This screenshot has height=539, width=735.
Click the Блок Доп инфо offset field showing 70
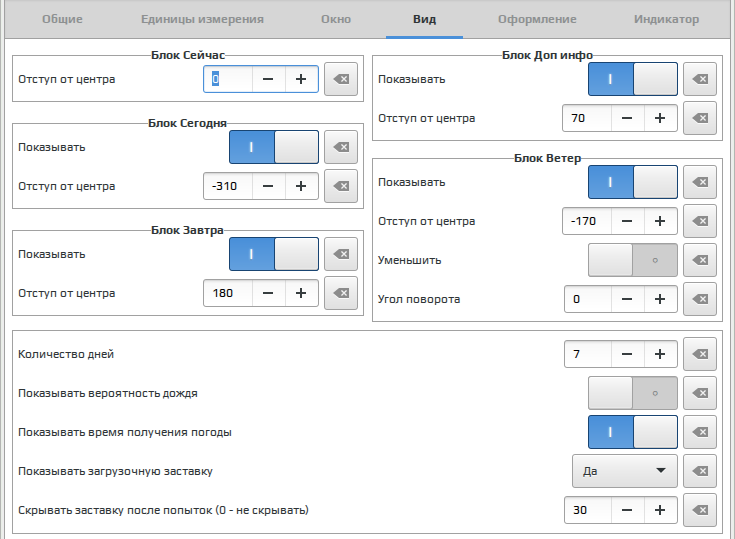pyautogui.click(x=587, y=118)
